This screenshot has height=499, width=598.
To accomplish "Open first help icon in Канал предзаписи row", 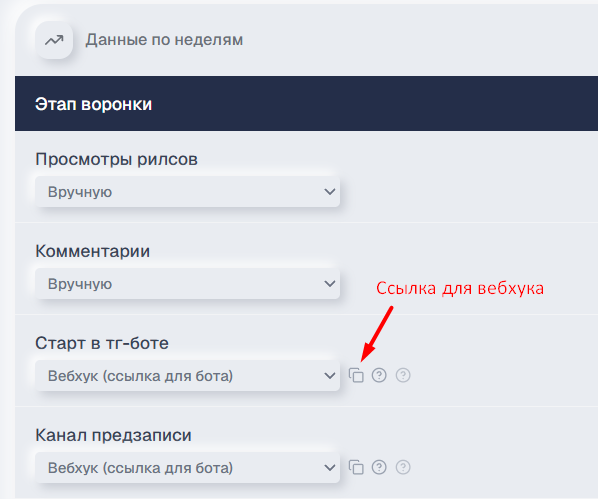I will click(x=379, y=467).
